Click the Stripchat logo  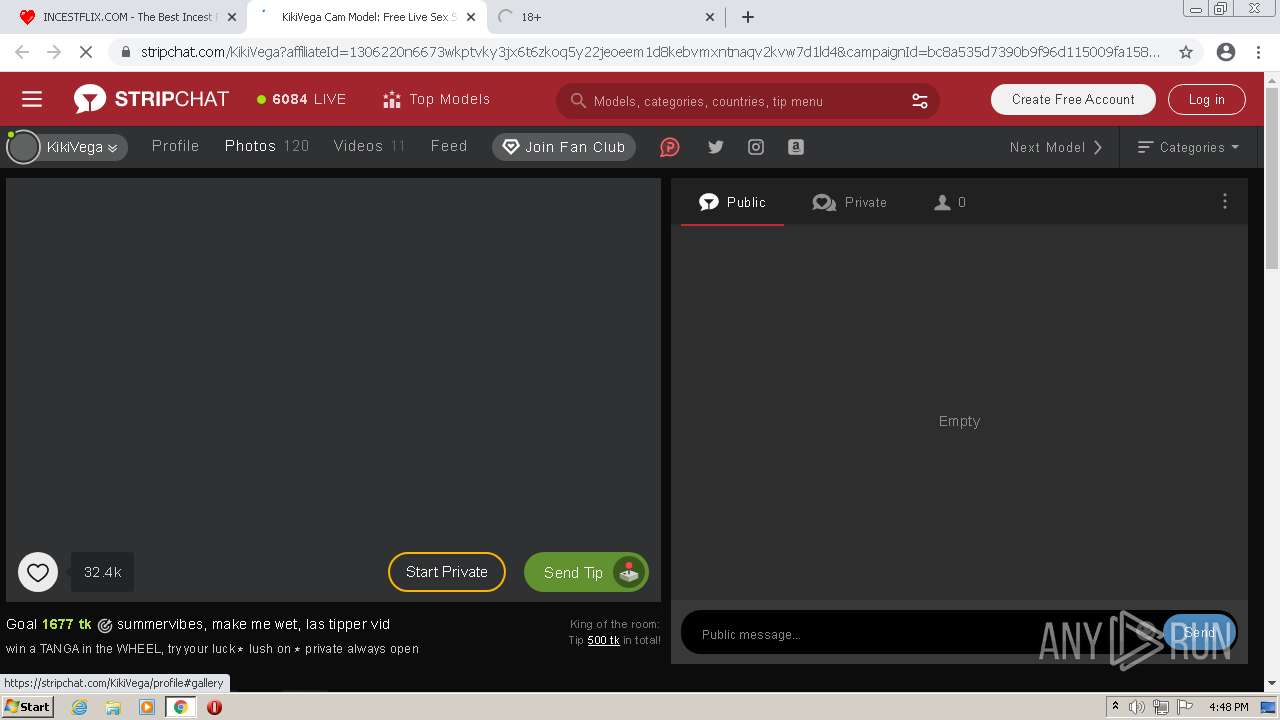[151, 99]
